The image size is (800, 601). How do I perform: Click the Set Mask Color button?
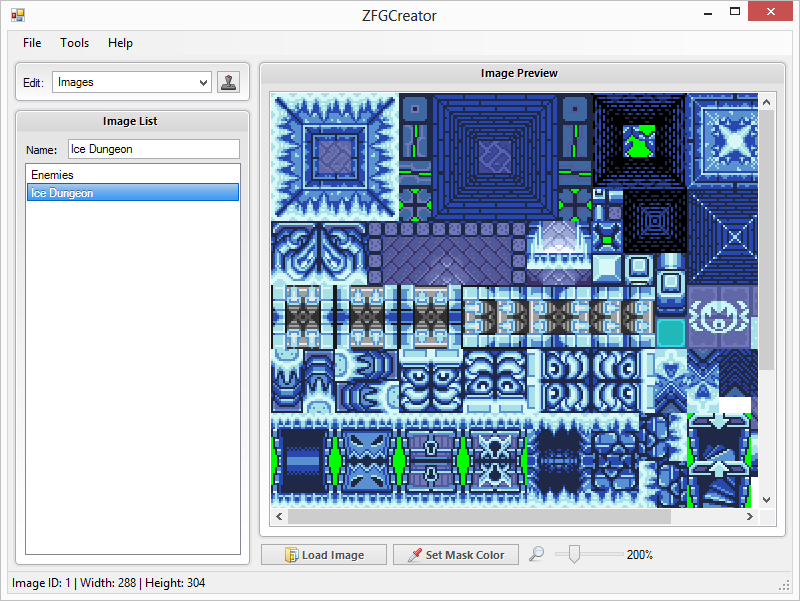[456, 555]
